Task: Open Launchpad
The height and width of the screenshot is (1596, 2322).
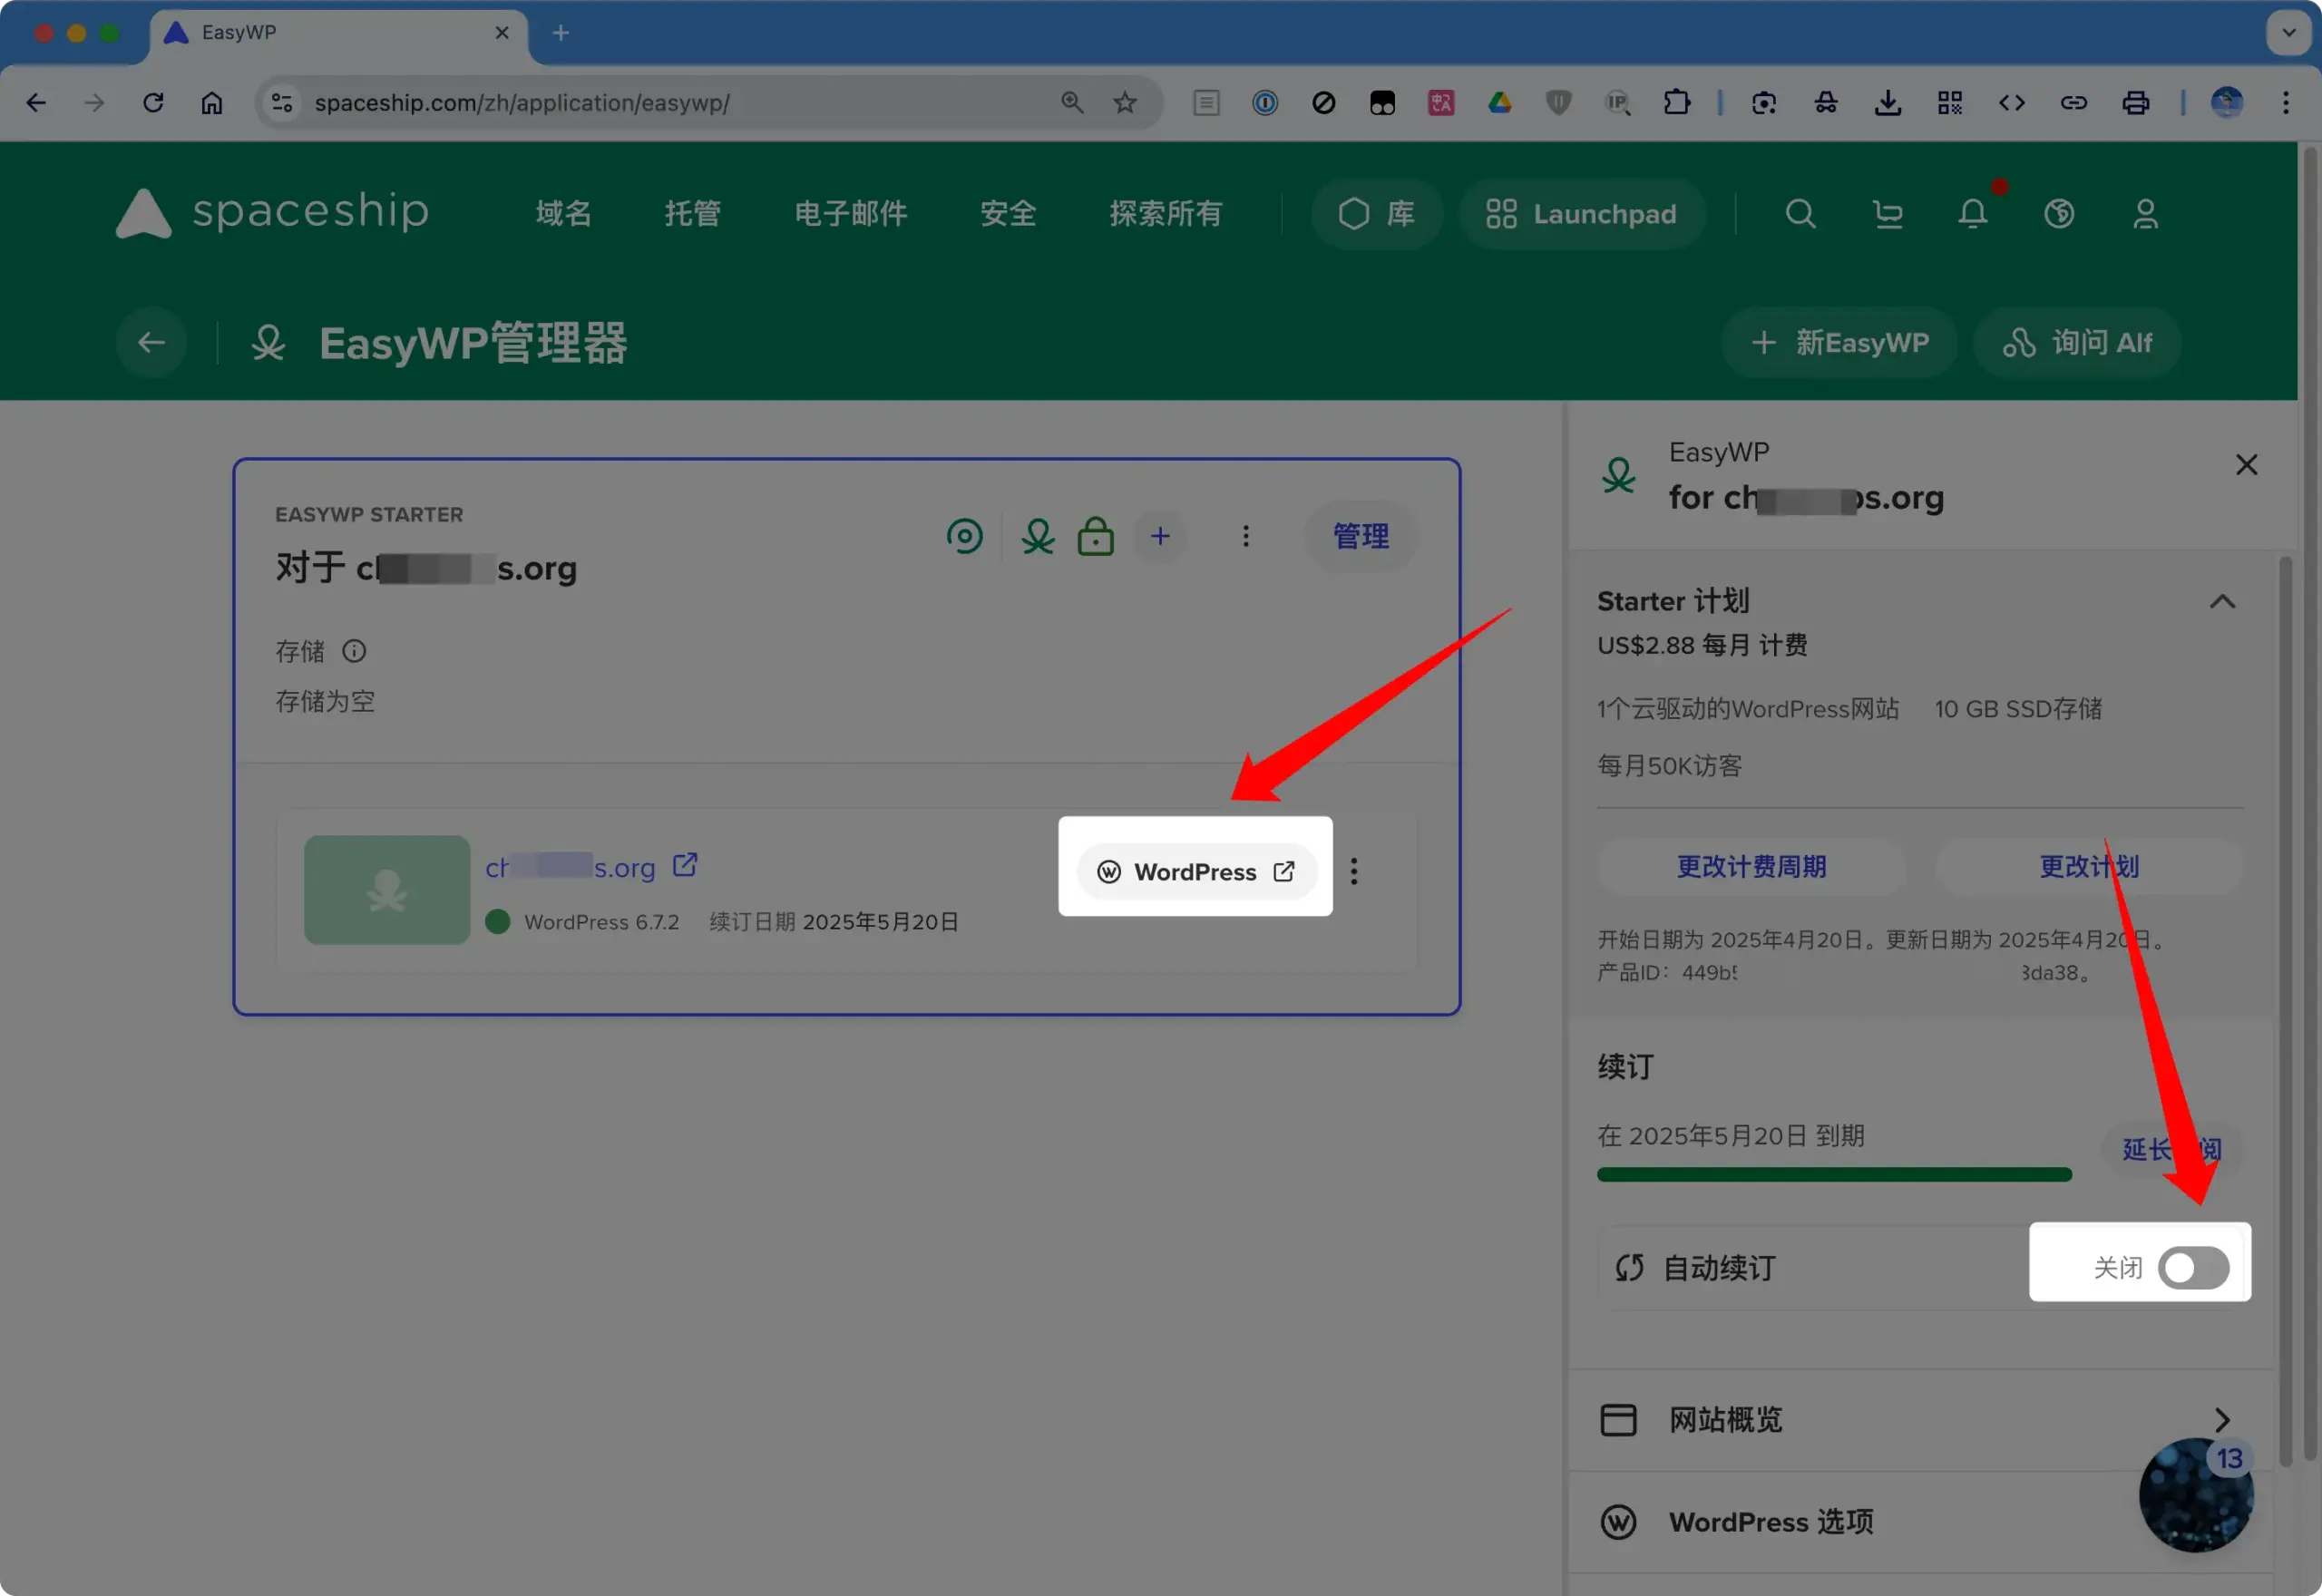Action: [1581, 213]
